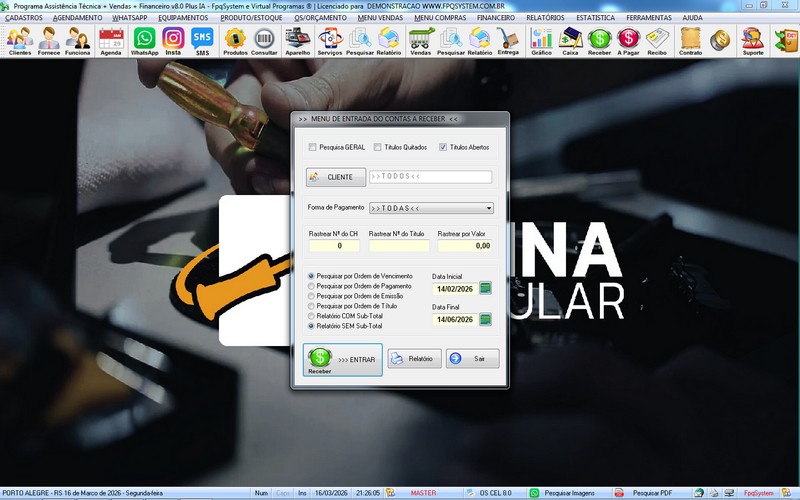Focus the Rastrear Nº do Título field

click(399, 246)
